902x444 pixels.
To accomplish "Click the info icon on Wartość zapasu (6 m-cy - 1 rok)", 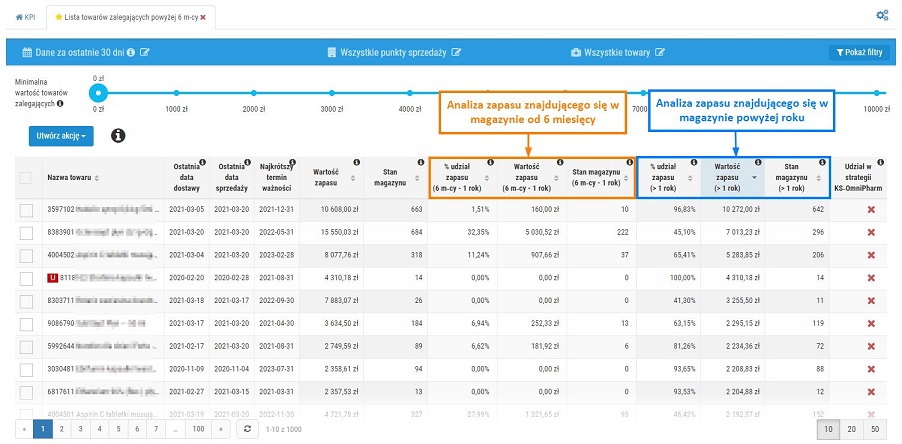I will pos(560,162).
